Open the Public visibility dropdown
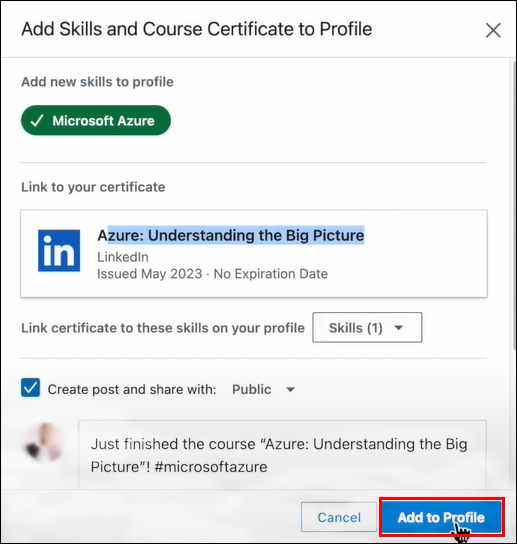 (263, 389)
